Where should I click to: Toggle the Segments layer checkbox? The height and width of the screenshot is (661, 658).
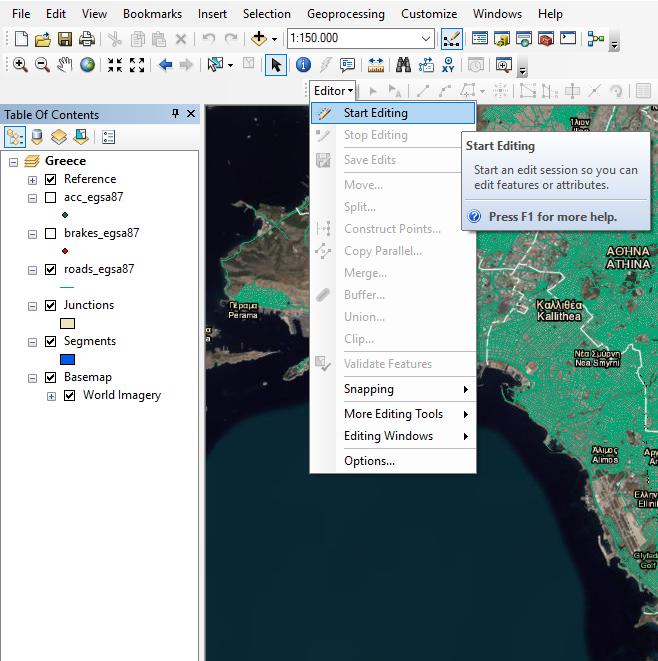(51, 341)
